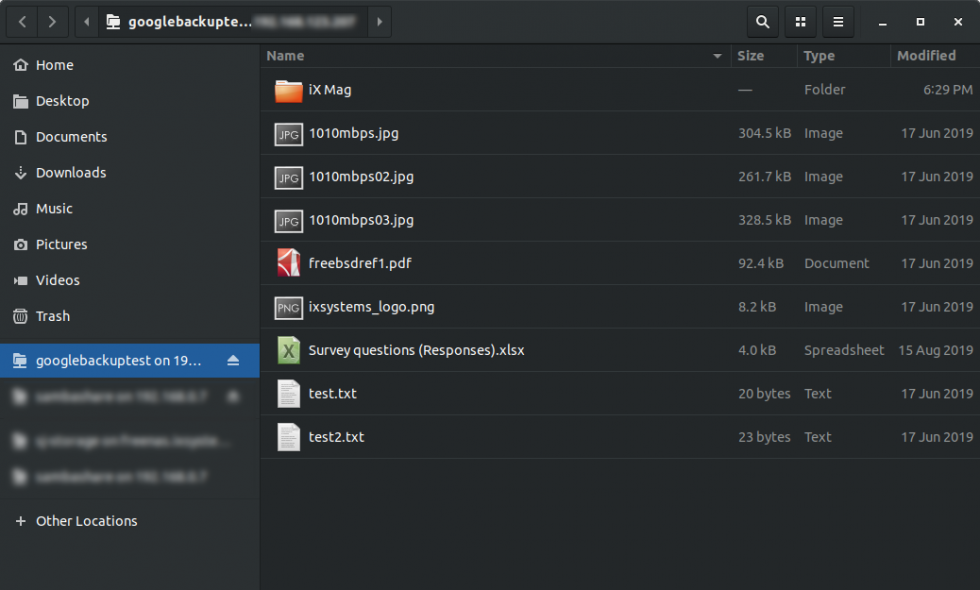Click the search icon in the toolbar
The image size is (980, 590).
[x=762, y=21]
